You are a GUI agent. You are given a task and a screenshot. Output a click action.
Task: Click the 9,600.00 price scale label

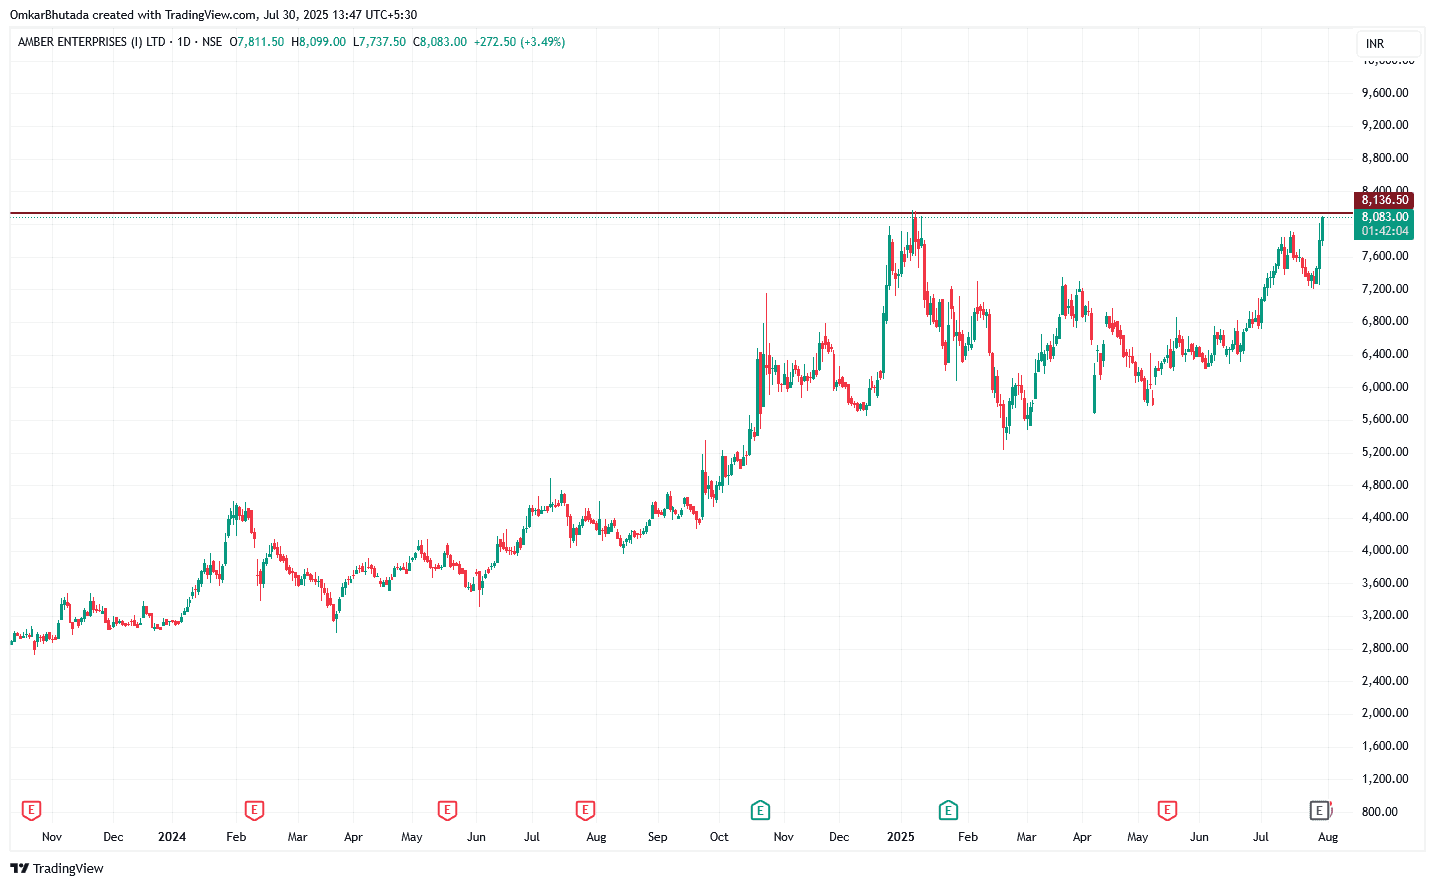pyautogui.click(x=1385, y=93)
